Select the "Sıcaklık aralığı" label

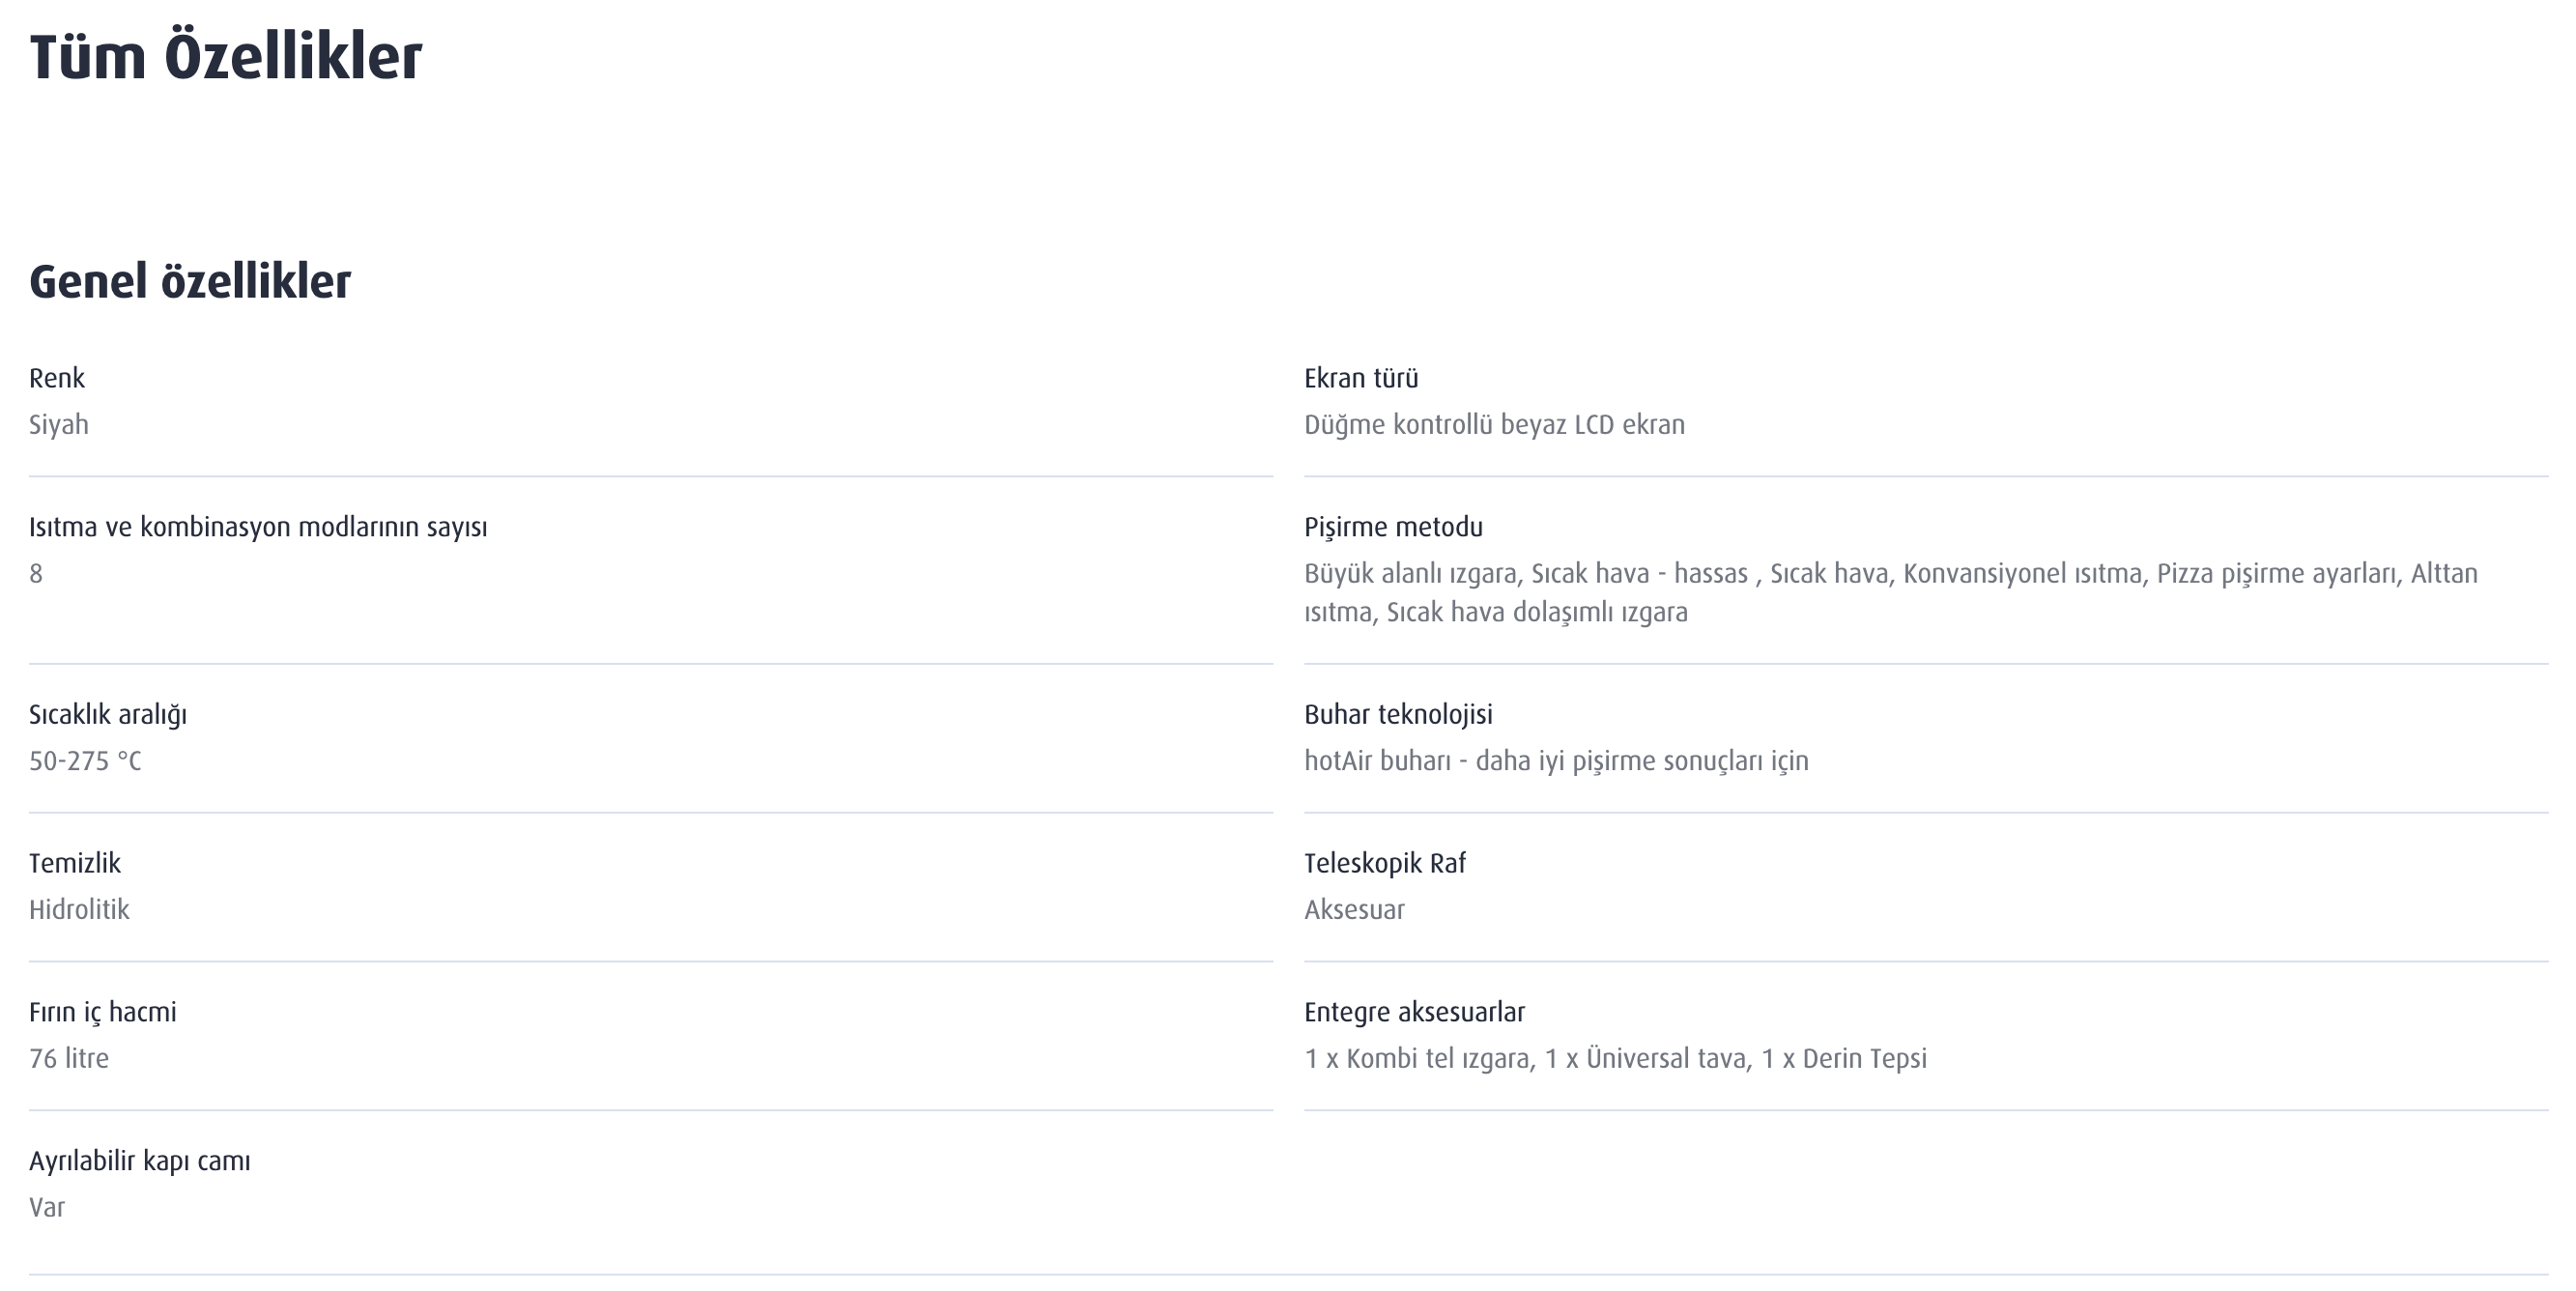coord(108,715)
